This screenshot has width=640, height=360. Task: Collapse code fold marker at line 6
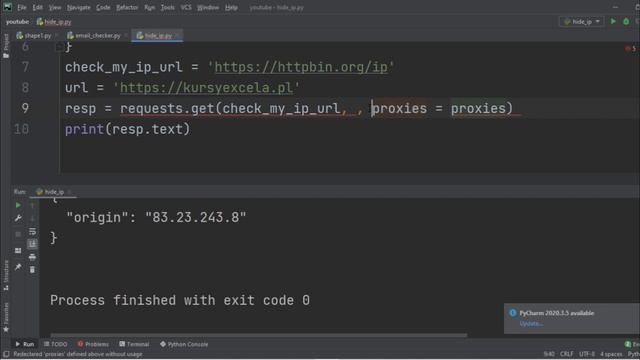tap(59, 47)
